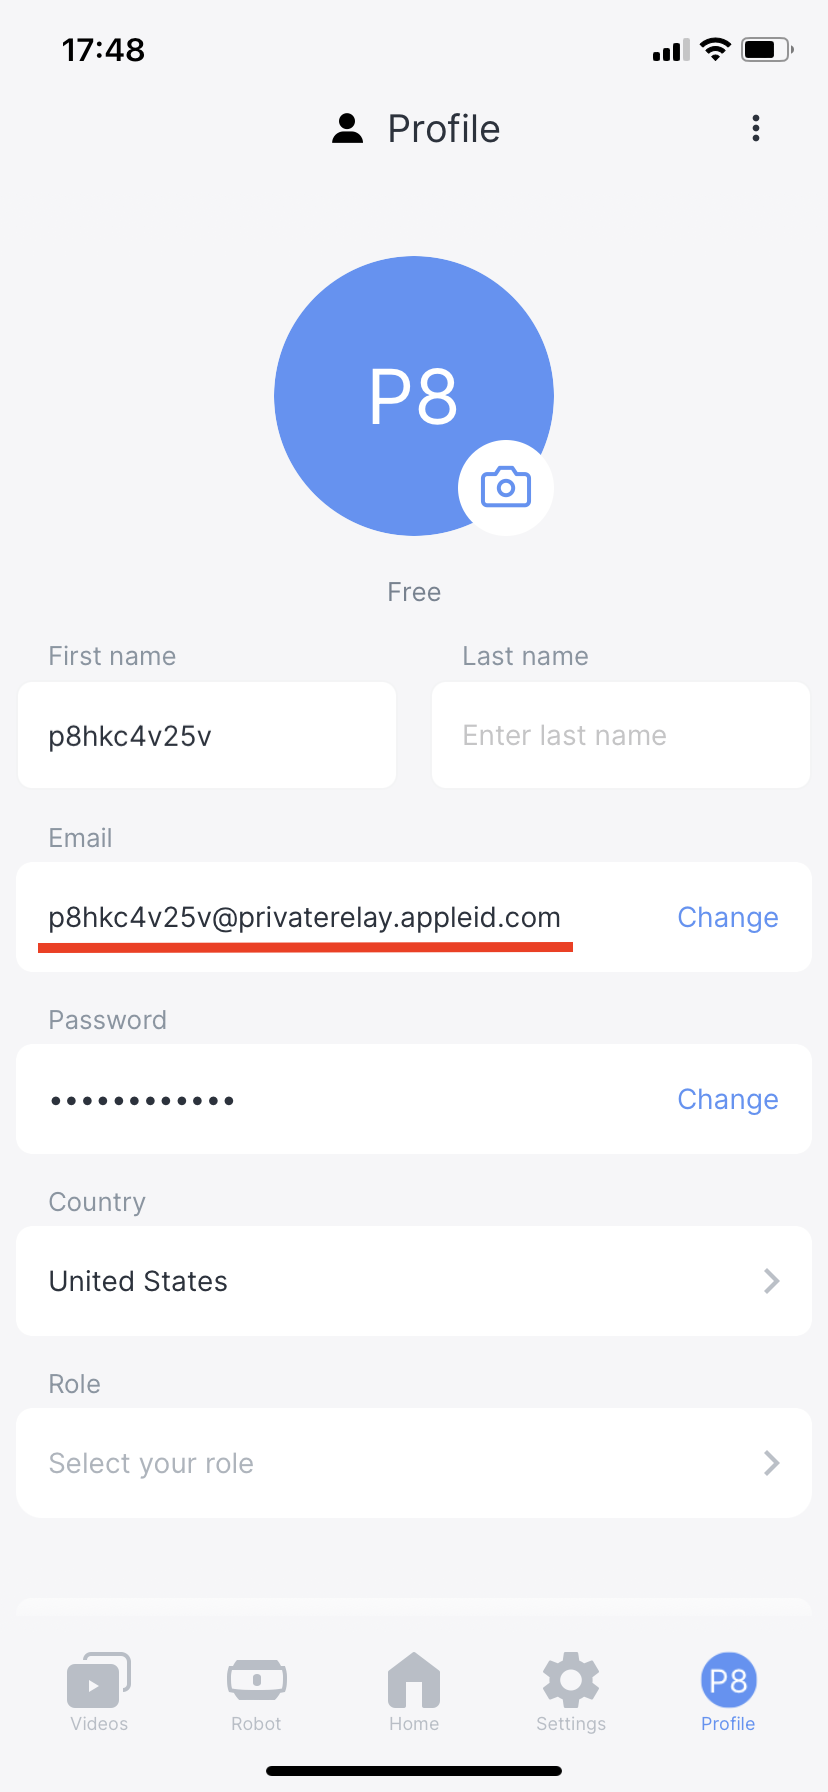Open the Videos tab icon
The width and height of the screenshot is (828, 1792).
click(99, 1680)
